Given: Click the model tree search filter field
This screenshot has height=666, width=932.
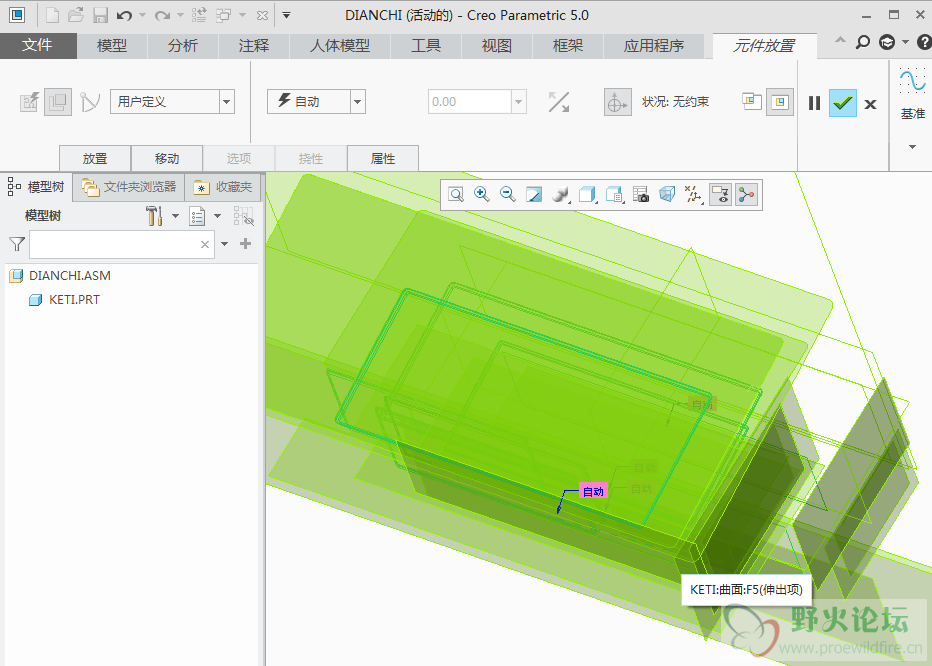Looking at the screenshot, I should pyautogui.click(x=122, y=244).
